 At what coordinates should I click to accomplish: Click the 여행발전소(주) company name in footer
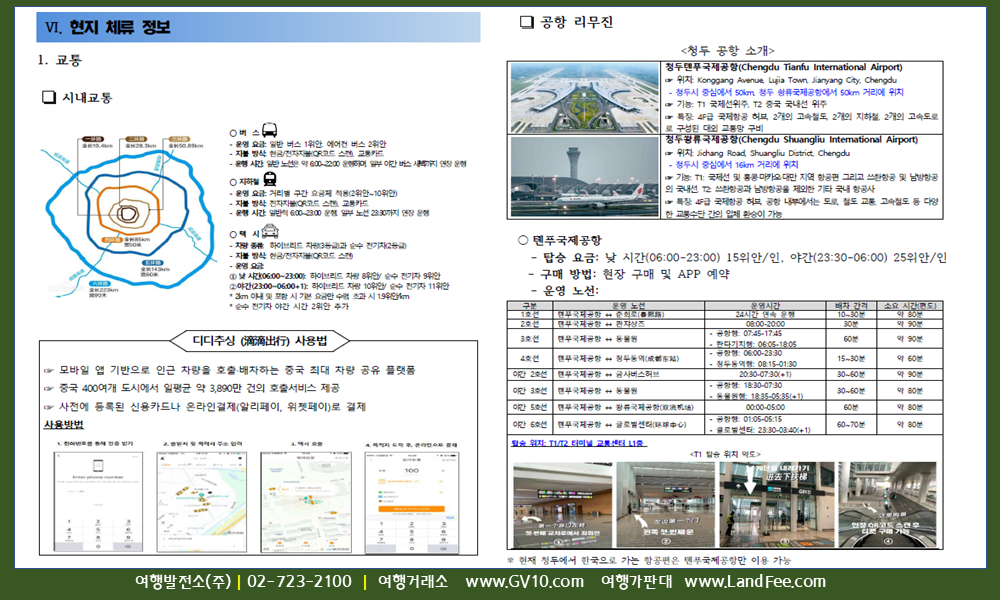pyautogui.click(x=183, y=582)
